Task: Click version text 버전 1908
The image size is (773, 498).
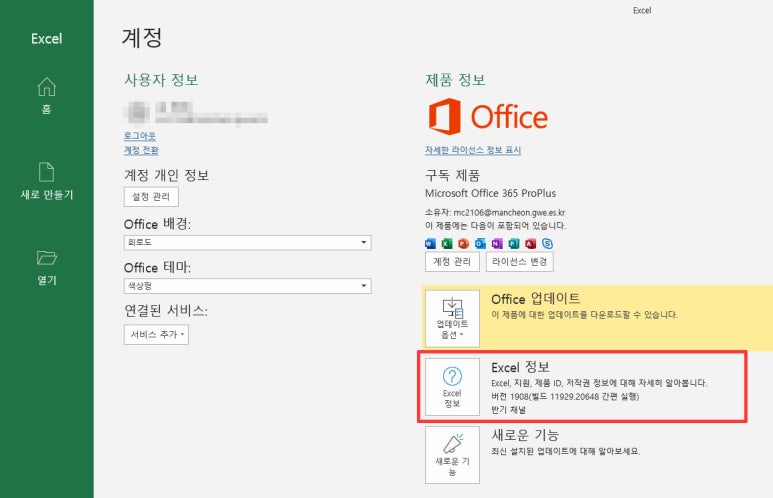Action: tap(510, 396)
